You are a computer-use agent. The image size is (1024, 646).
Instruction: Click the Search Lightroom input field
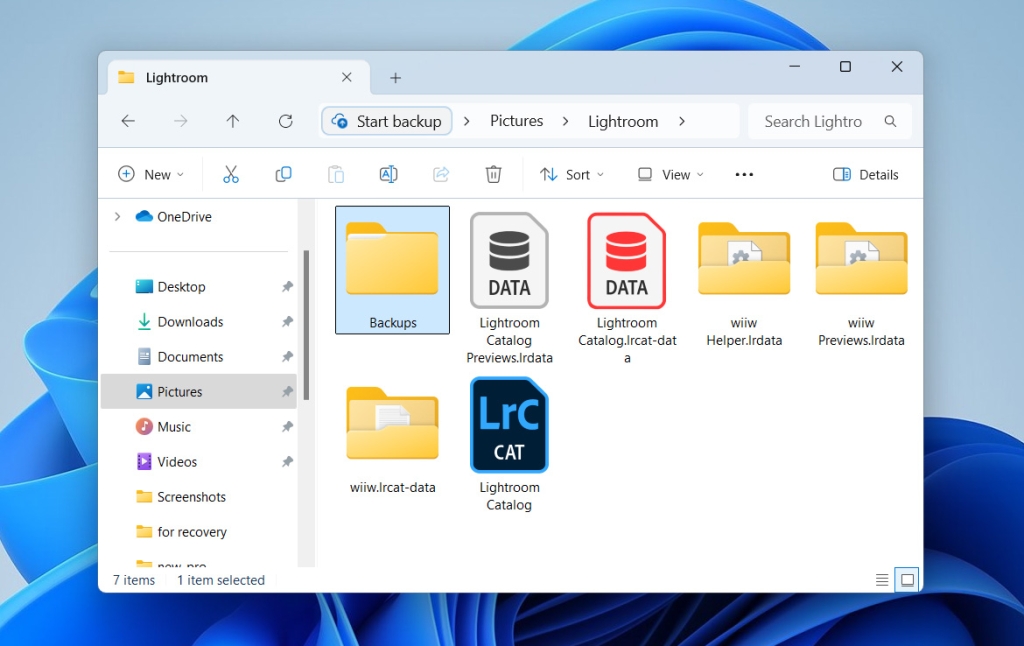818,120
